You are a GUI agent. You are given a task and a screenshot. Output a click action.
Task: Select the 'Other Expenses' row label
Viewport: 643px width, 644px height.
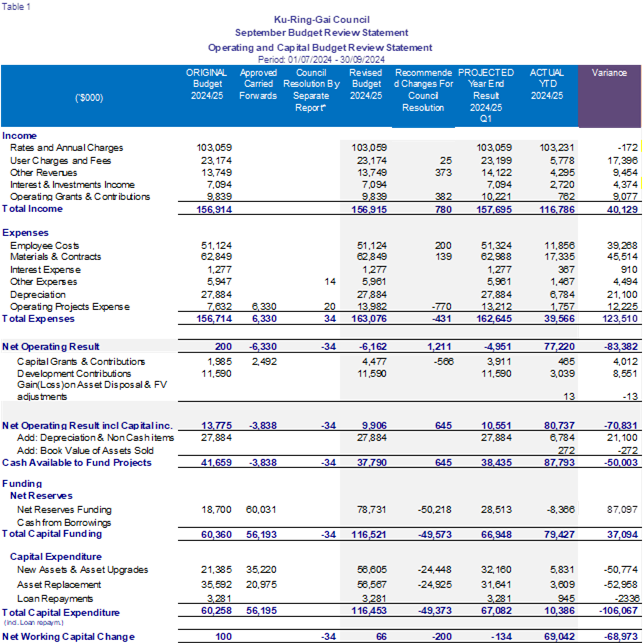pos(44,282)
